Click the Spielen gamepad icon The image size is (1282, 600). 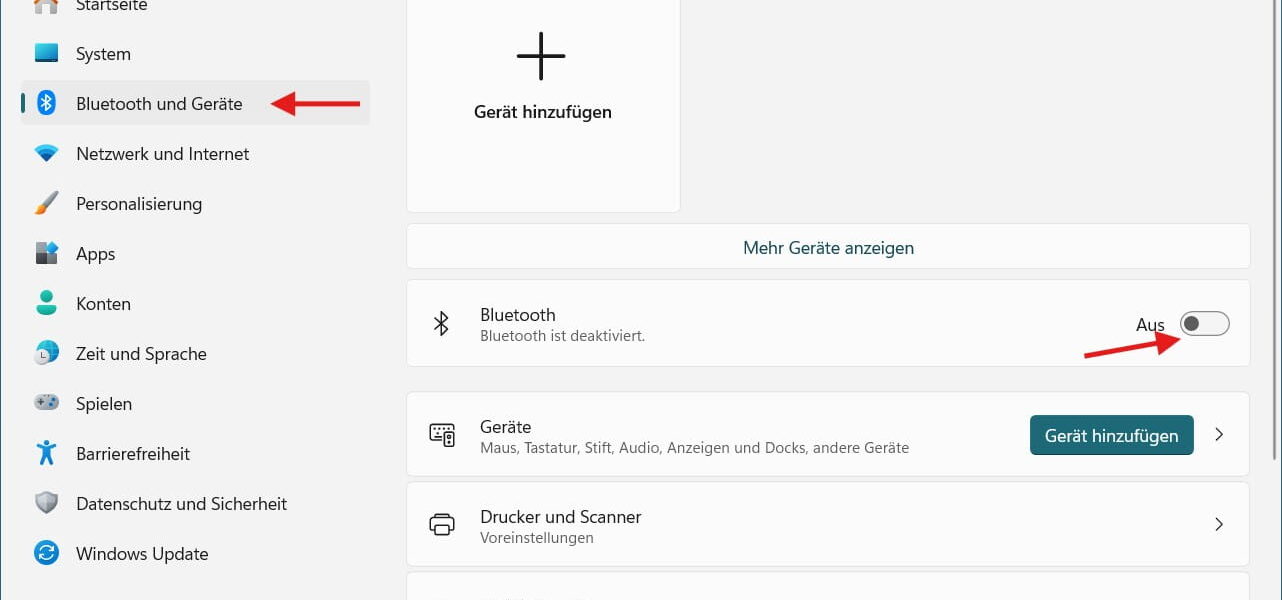[x=46, y=403]
